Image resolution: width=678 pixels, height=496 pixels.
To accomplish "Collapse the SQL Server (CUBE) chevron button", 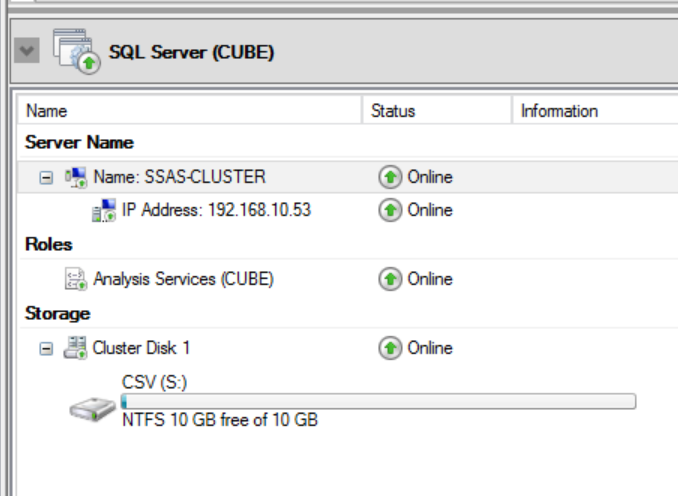I will [x=27, y=50].
